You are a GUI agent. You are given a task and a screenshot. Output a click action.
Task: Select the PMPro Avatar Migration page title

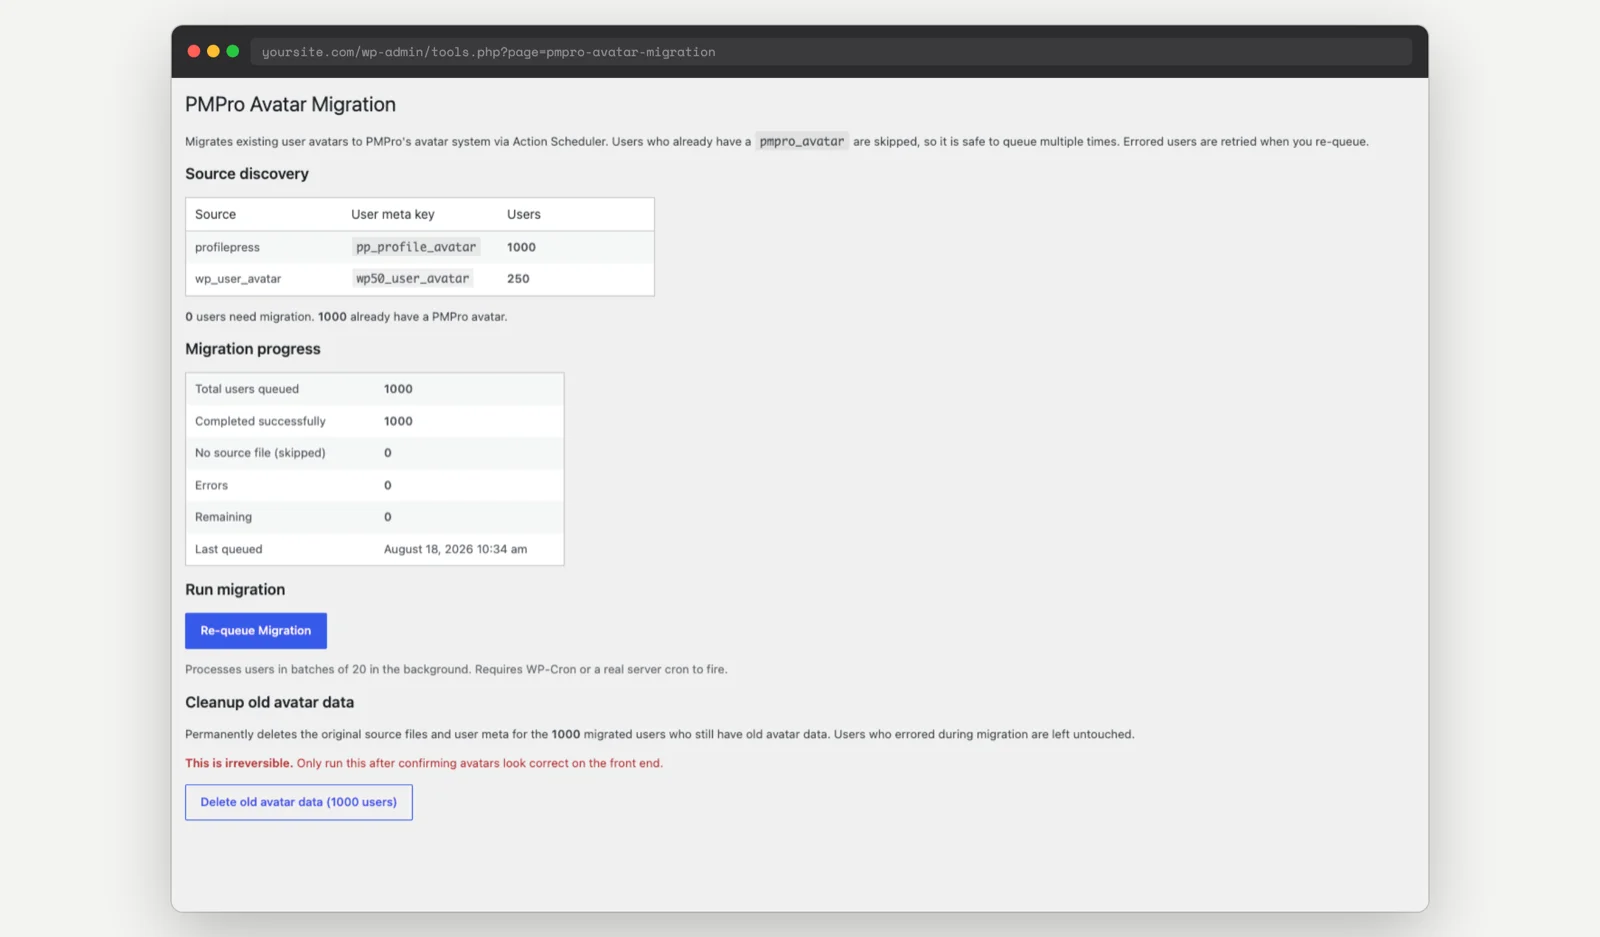(x=290, y=104)
